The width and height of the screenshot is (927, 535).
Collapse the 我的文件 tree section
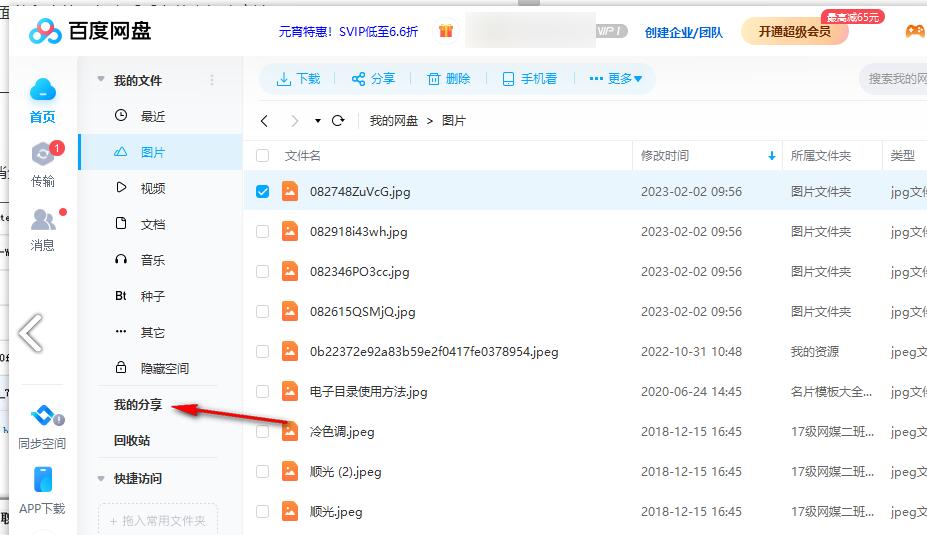[101, 80]
